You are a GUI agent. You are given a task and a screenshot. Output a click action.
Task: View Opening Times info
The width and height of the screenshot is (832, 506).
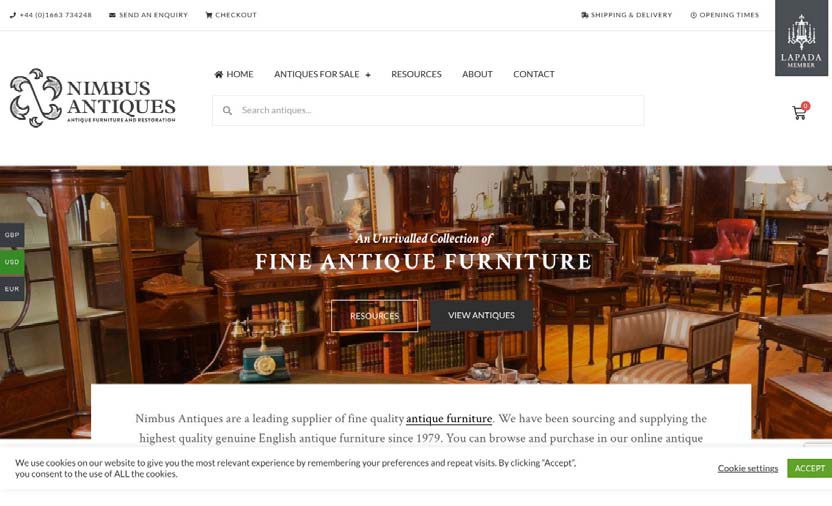(x=725, y=15)
